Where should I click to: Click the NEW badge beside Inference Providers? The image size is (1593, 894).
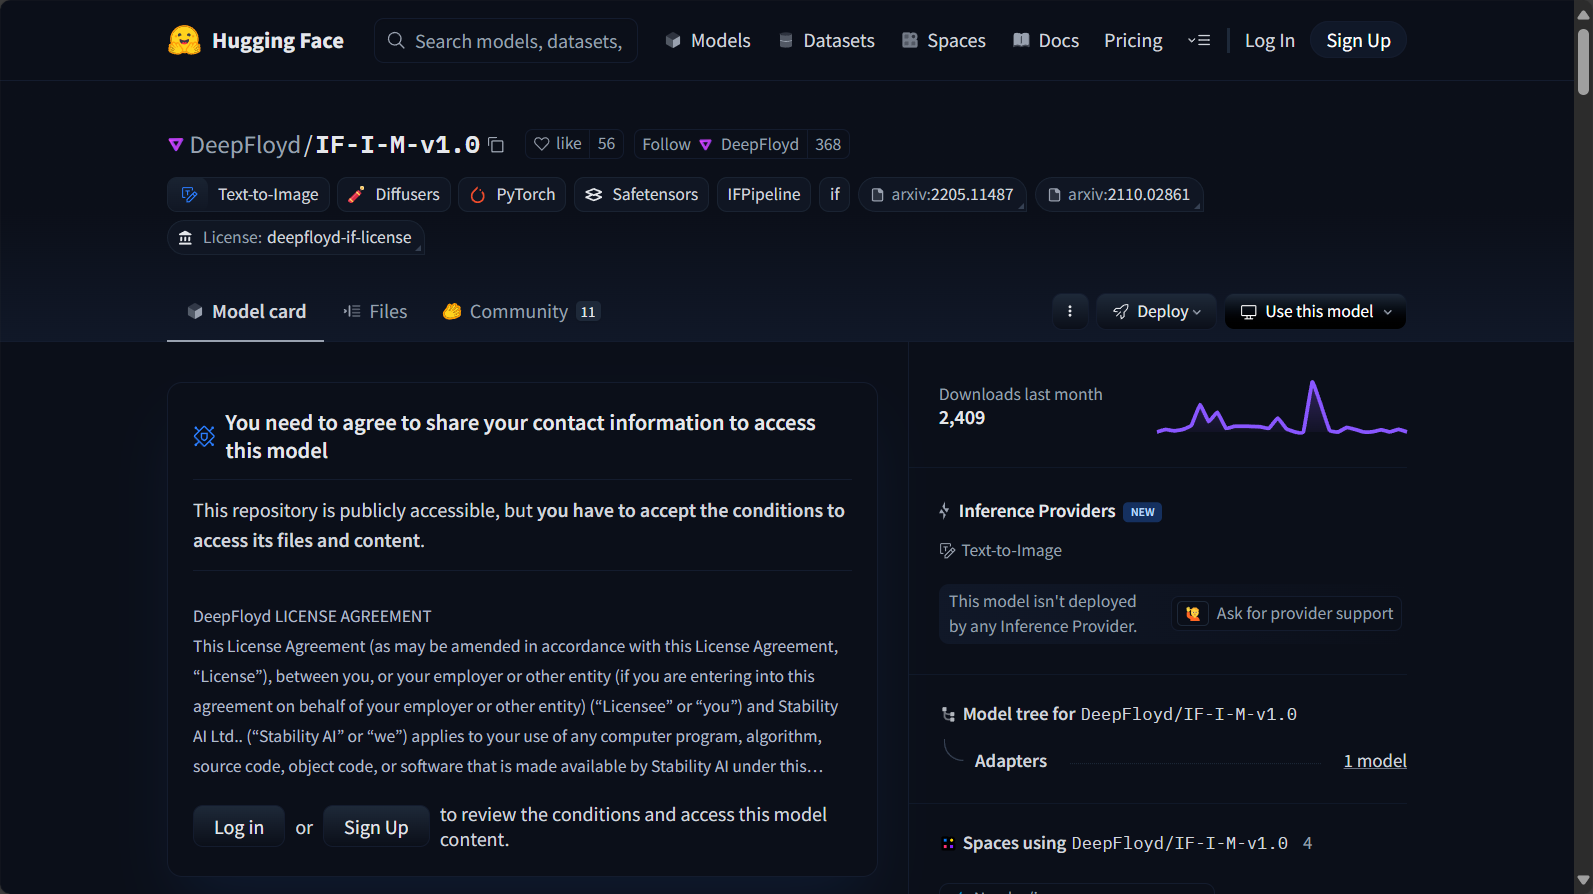click(1143, 512)
